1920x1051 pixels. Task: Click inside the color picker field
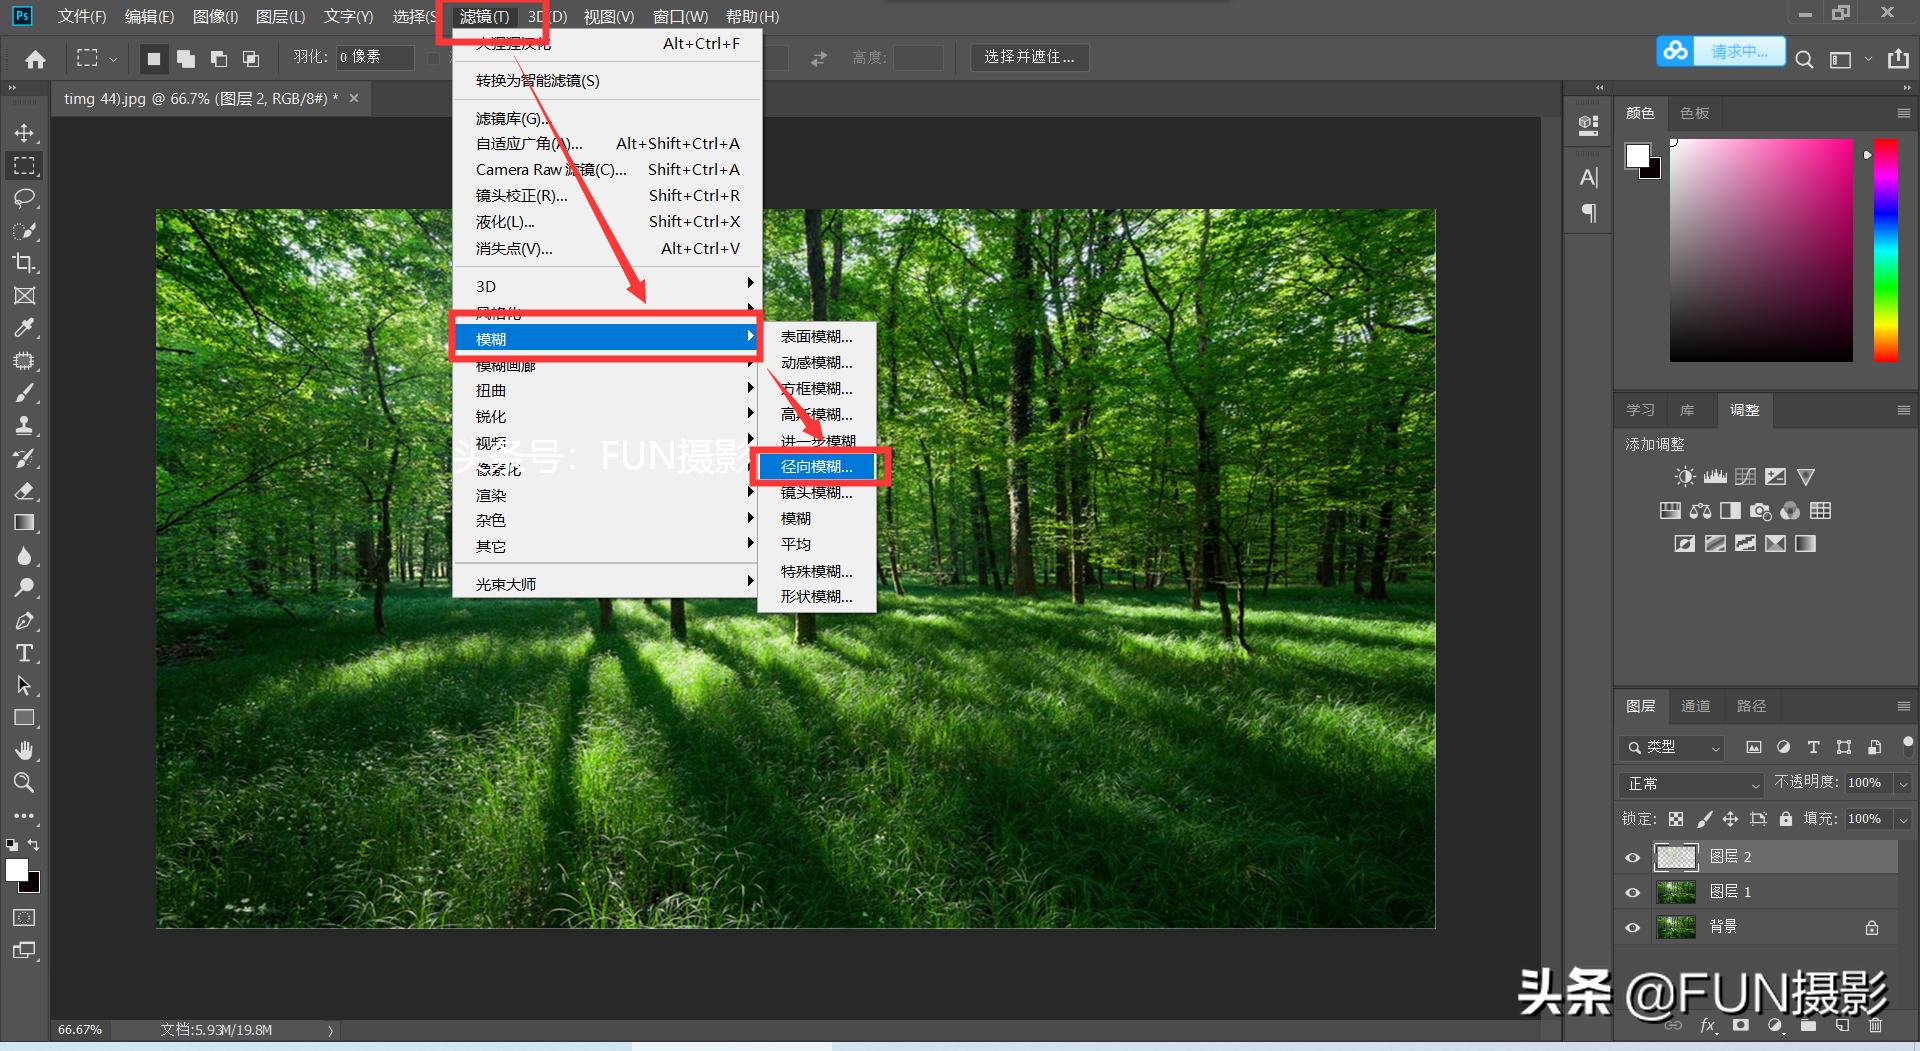click(1761, 250)
